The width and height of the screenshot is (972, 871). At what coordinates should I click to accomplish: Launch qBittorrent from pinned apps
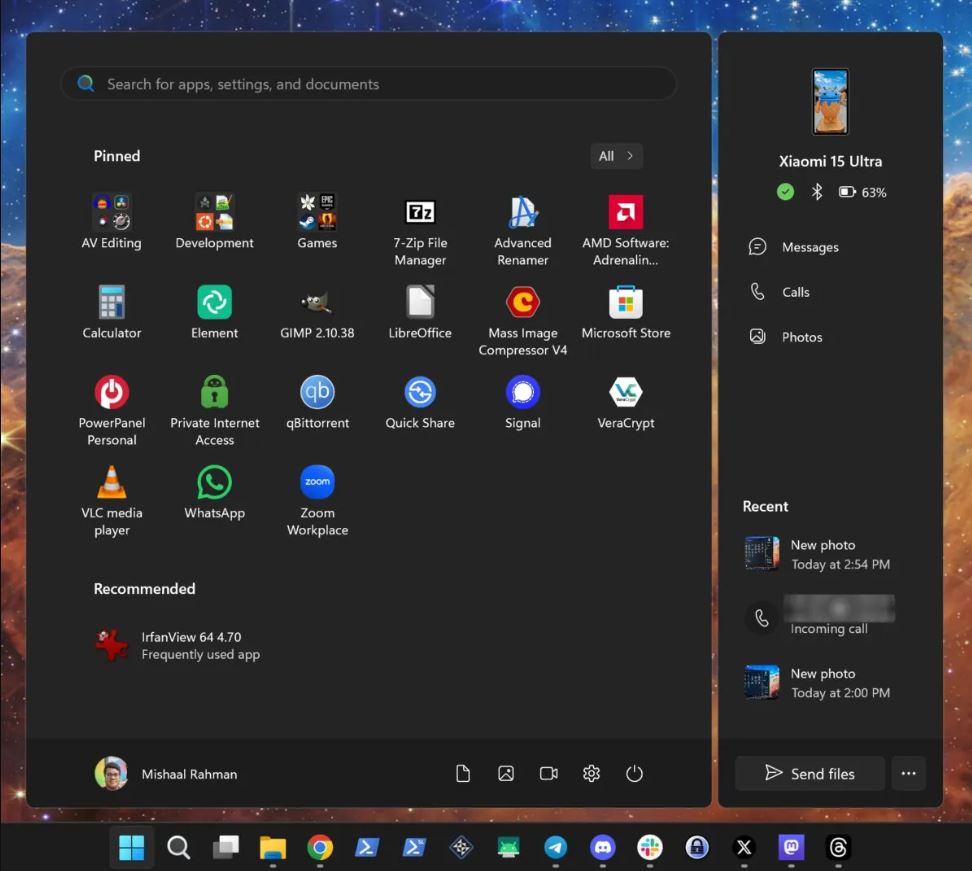(x=317, y=393)
